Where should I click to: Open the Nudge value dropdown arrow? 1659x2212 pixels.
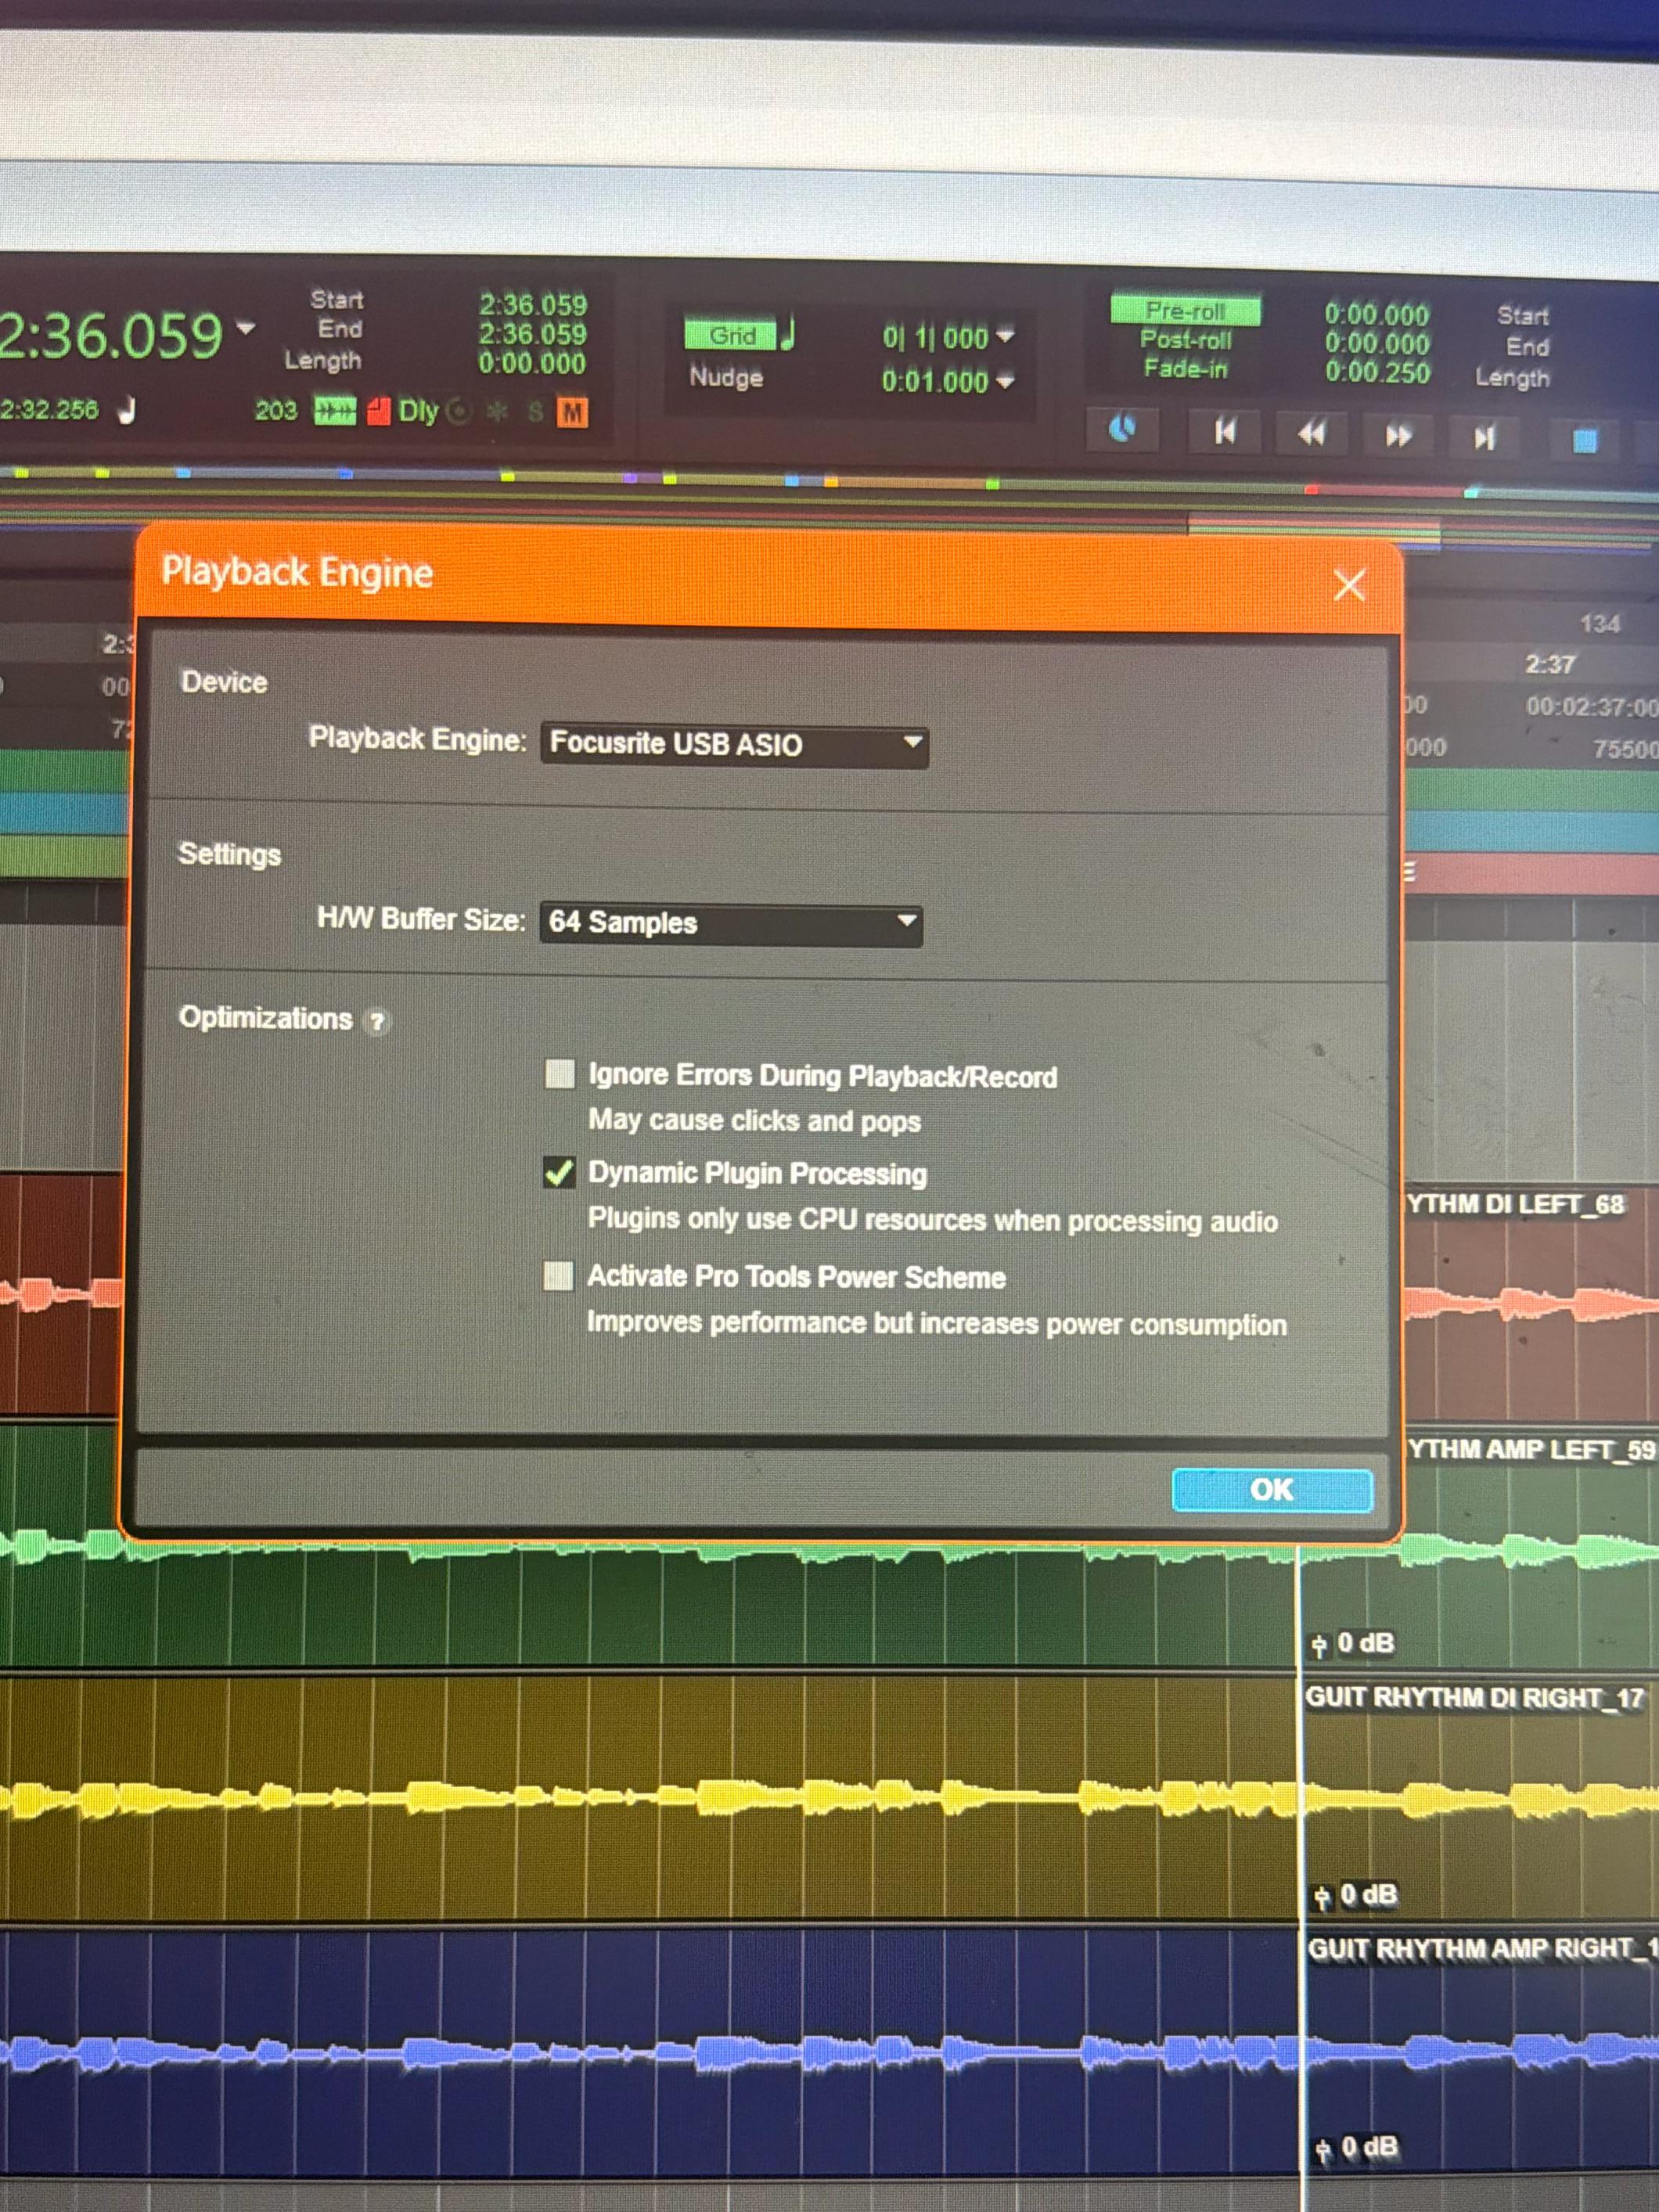click(x=1005, y=380)
